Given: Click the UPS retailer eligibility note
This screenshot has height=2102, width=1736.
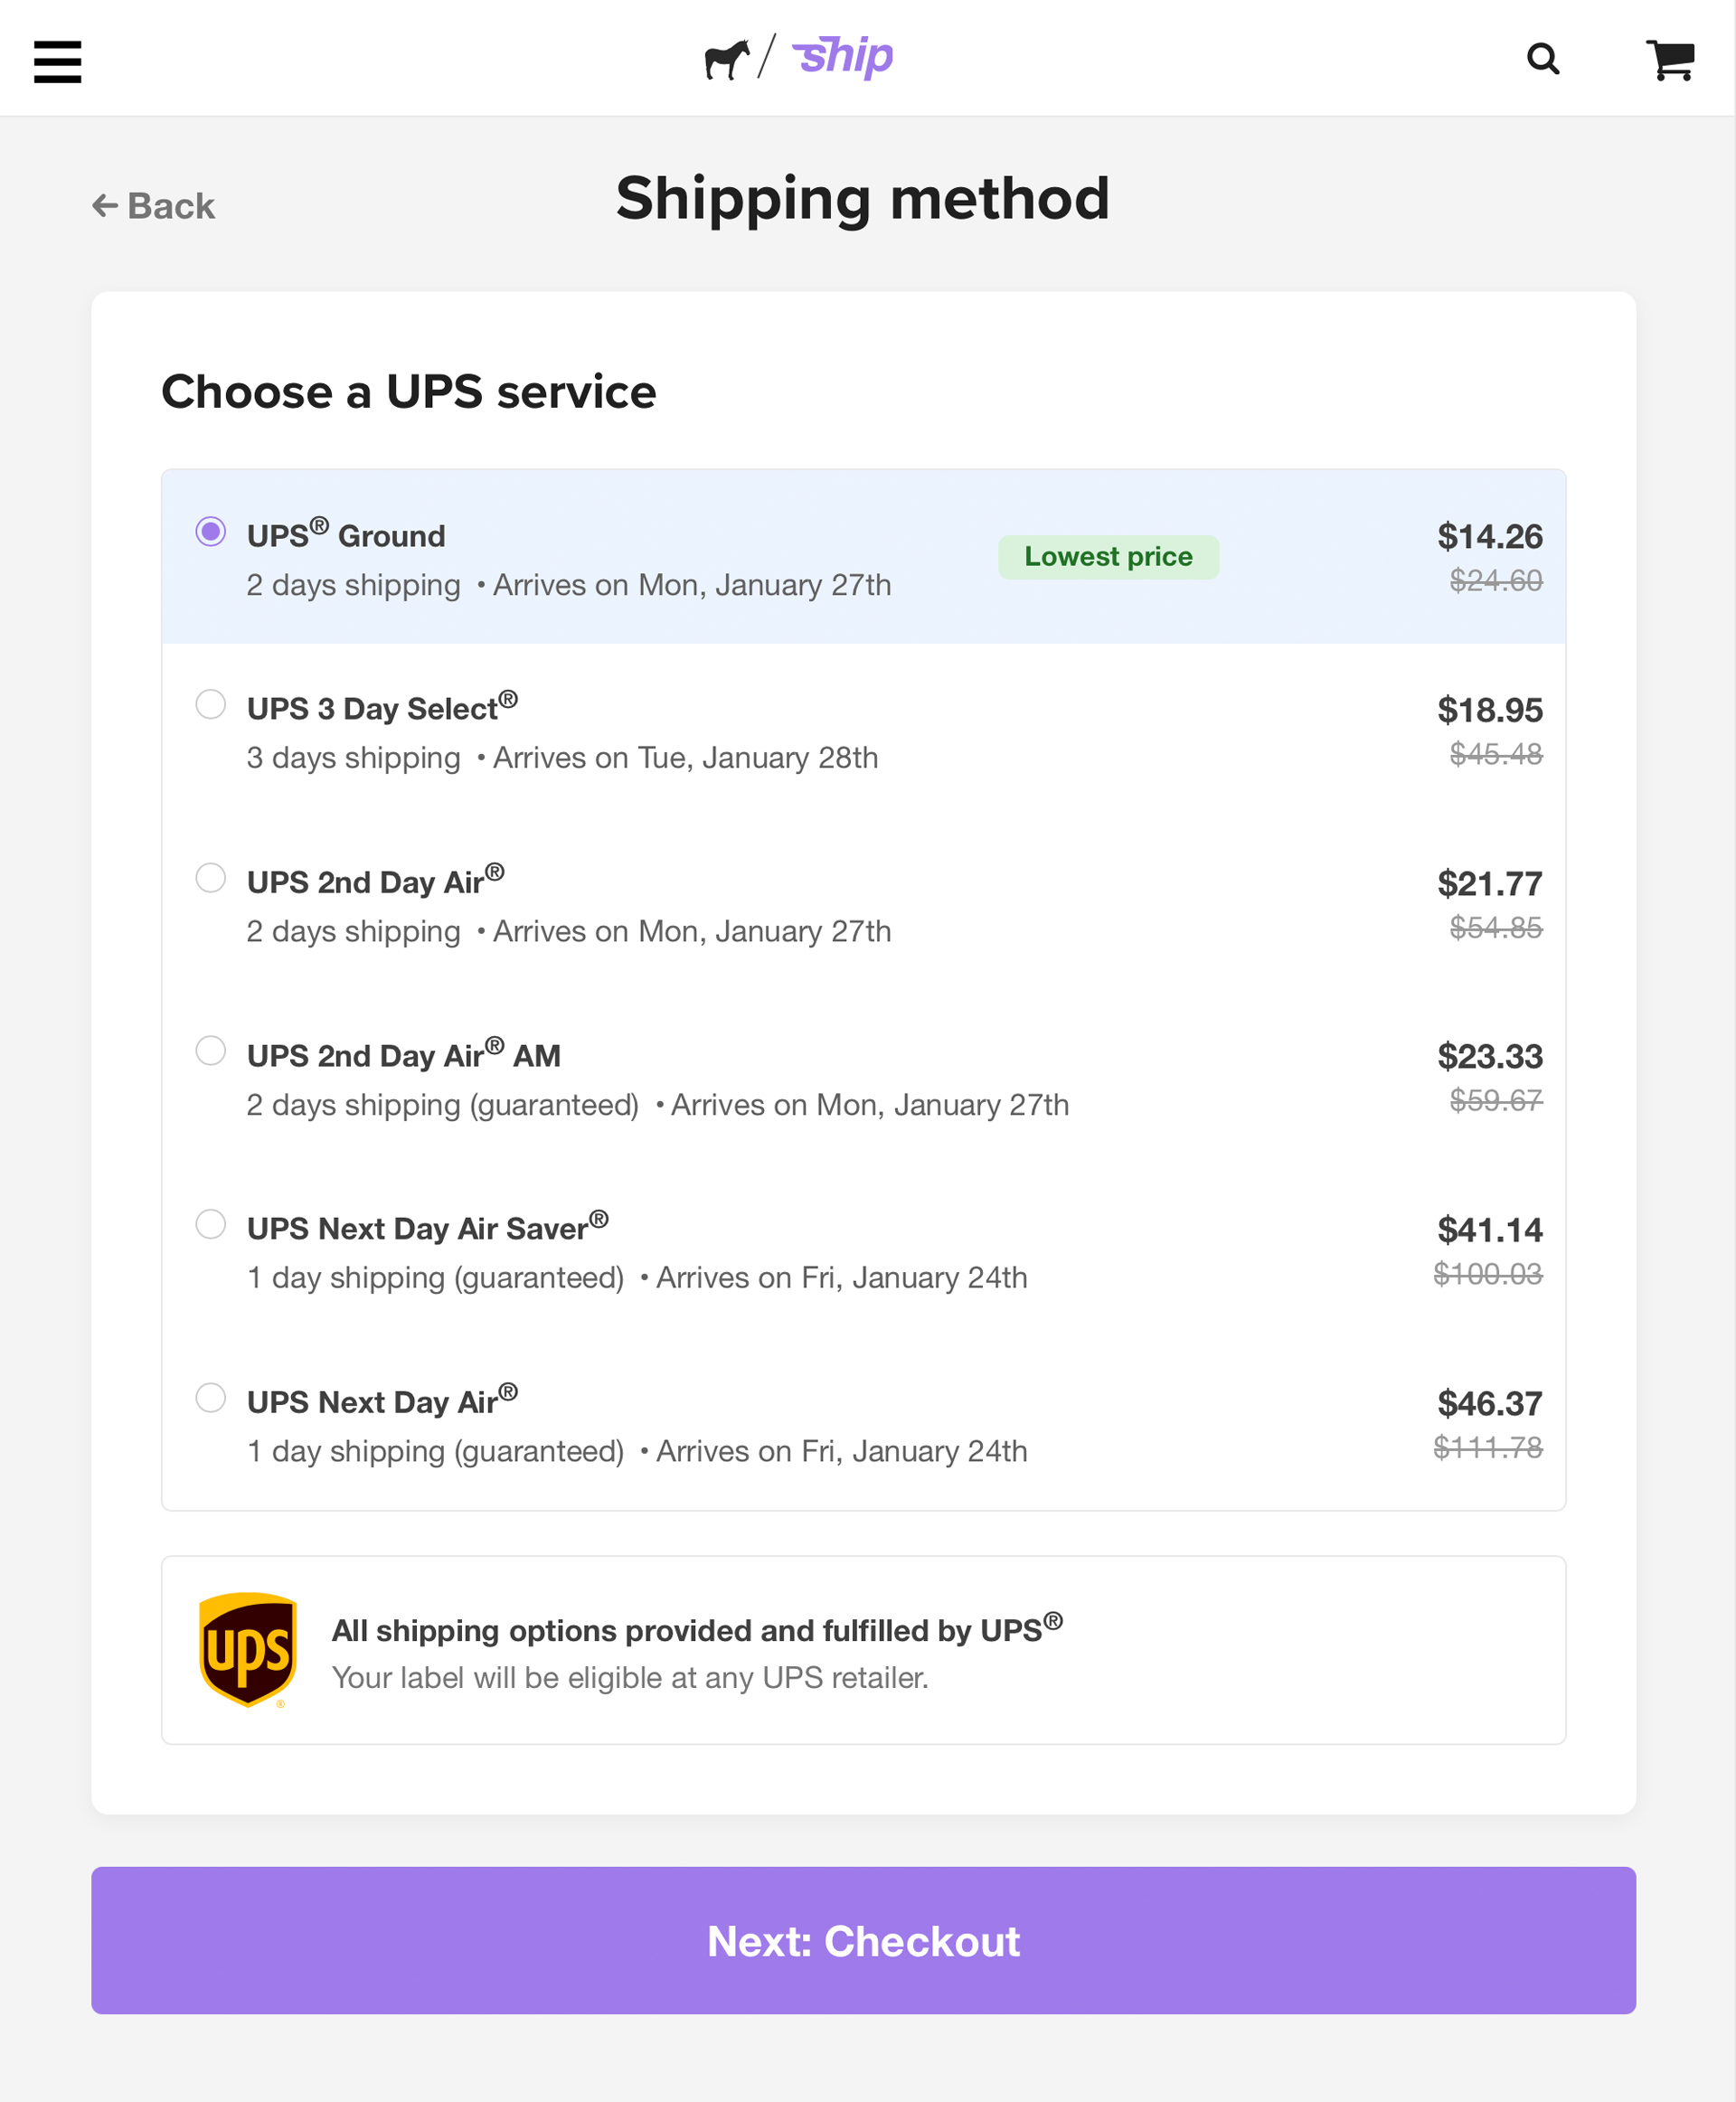Looking at the screenshot, I should tap(629, 1677).
